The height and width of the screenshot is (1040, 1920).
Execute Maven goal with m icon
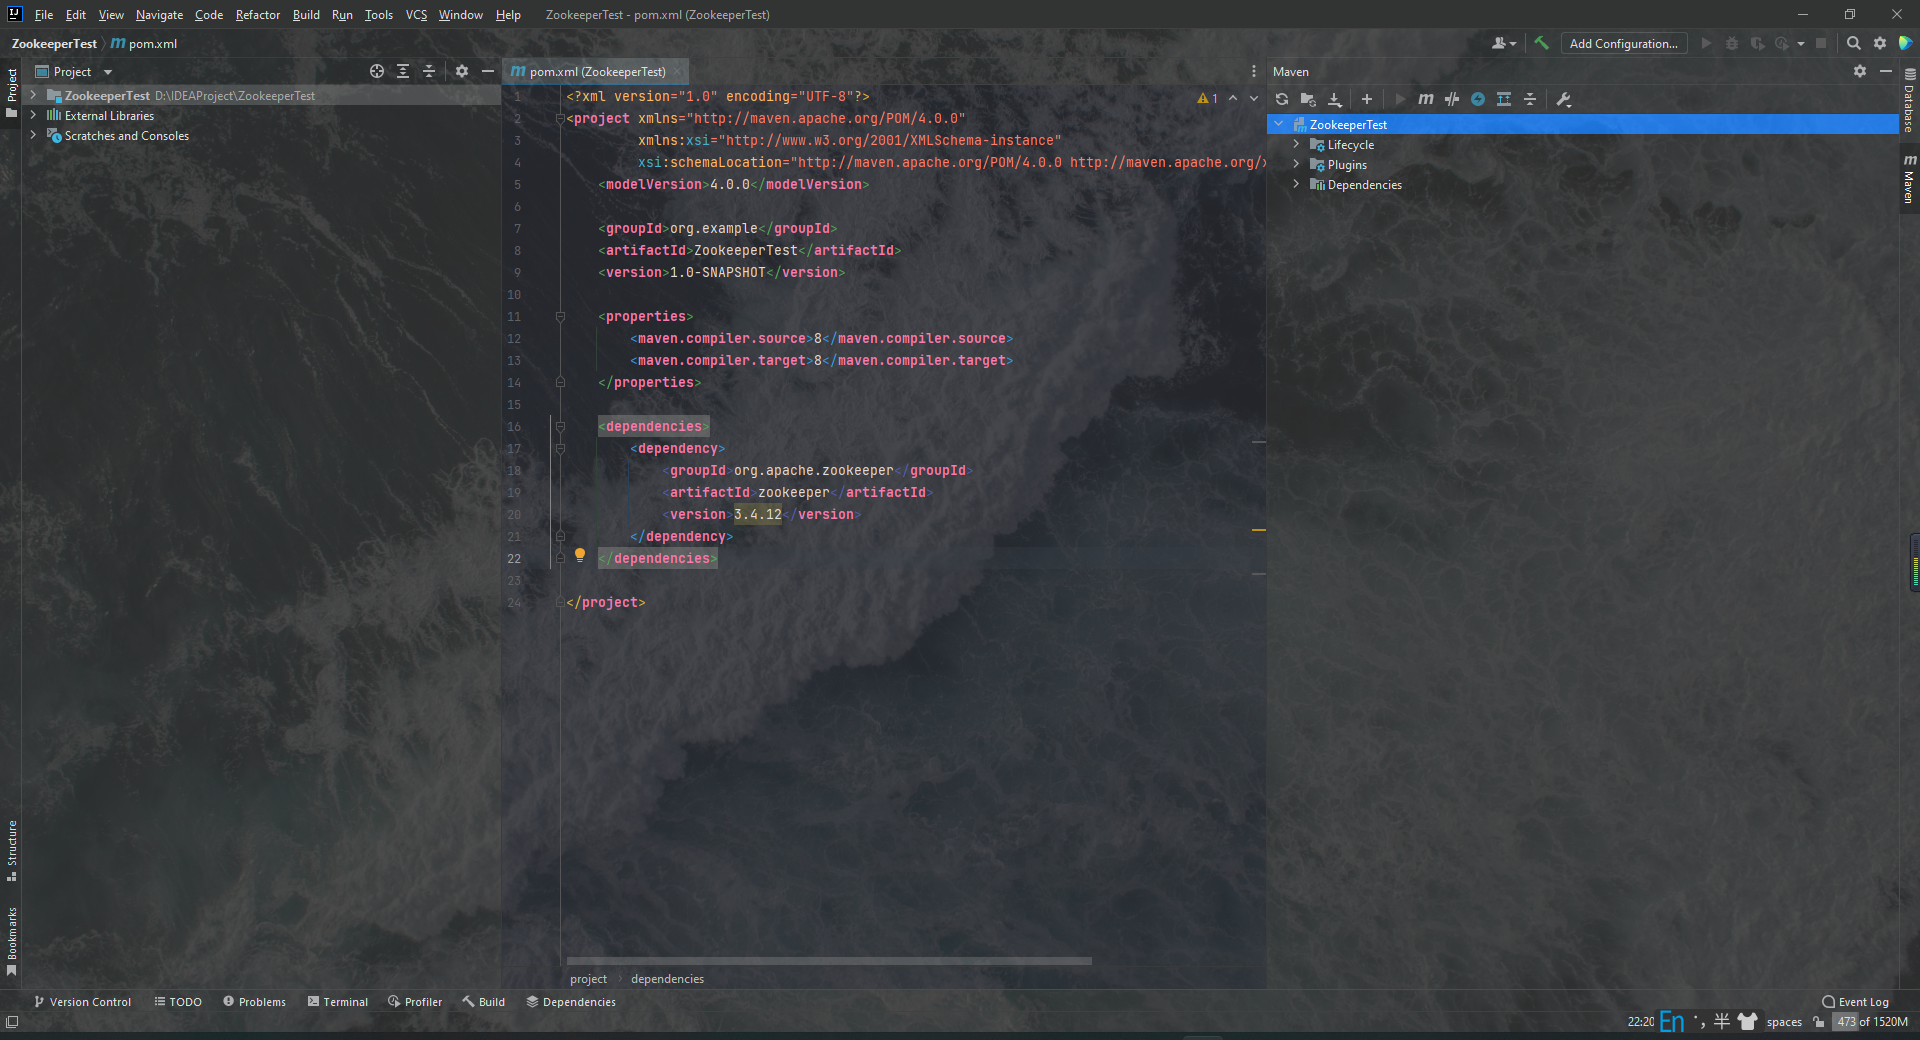tap(1426, 99)
